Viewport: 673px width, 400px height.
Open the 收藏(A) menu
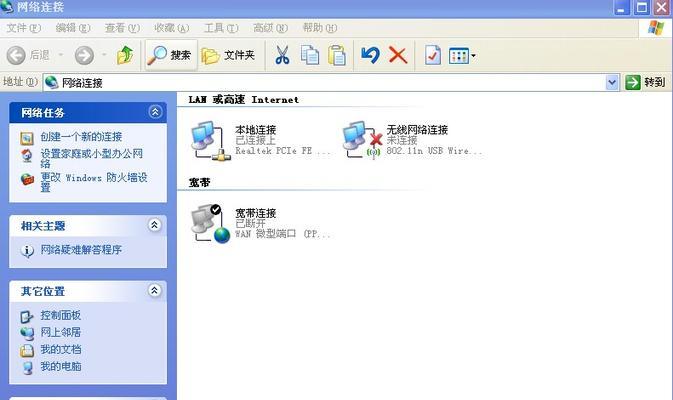172,28
